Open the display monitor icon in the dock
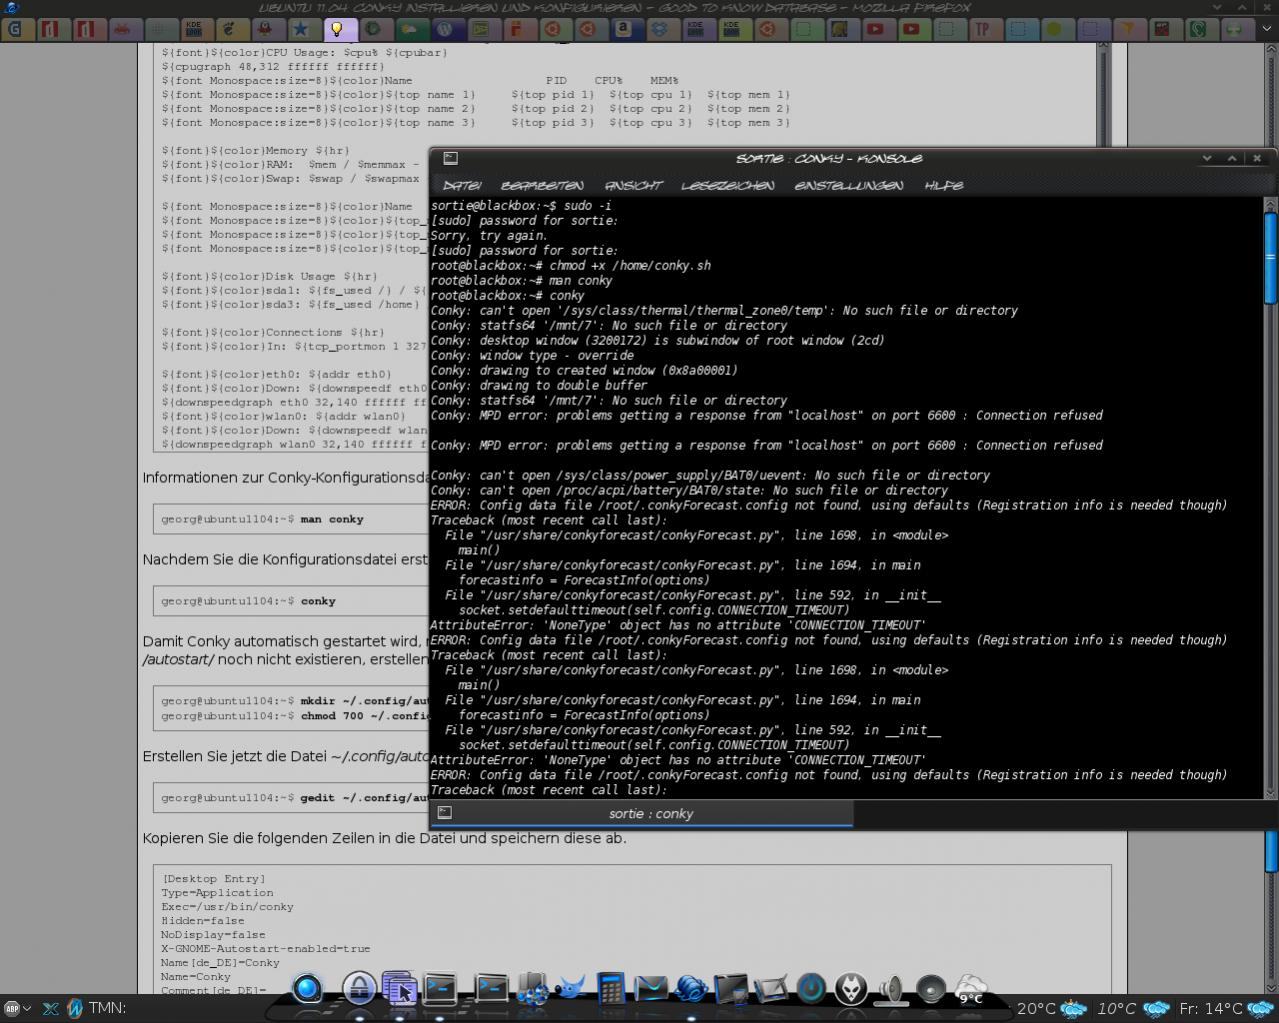1279x1023 pixels. [x=731, y=988]
